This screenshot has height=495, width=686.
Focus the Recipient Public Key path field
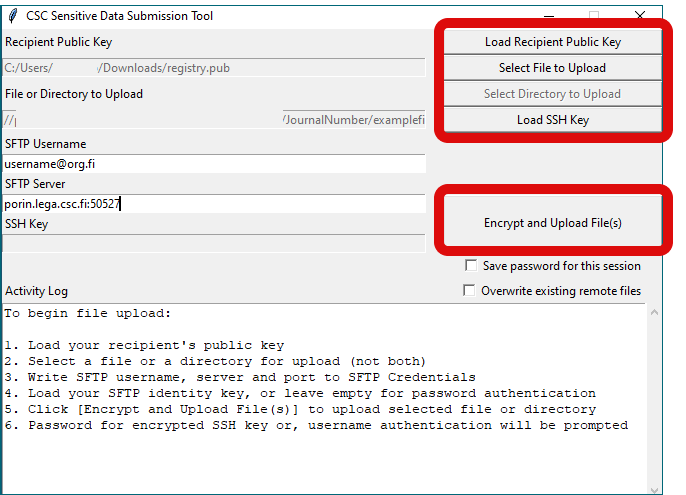[214, 68]
